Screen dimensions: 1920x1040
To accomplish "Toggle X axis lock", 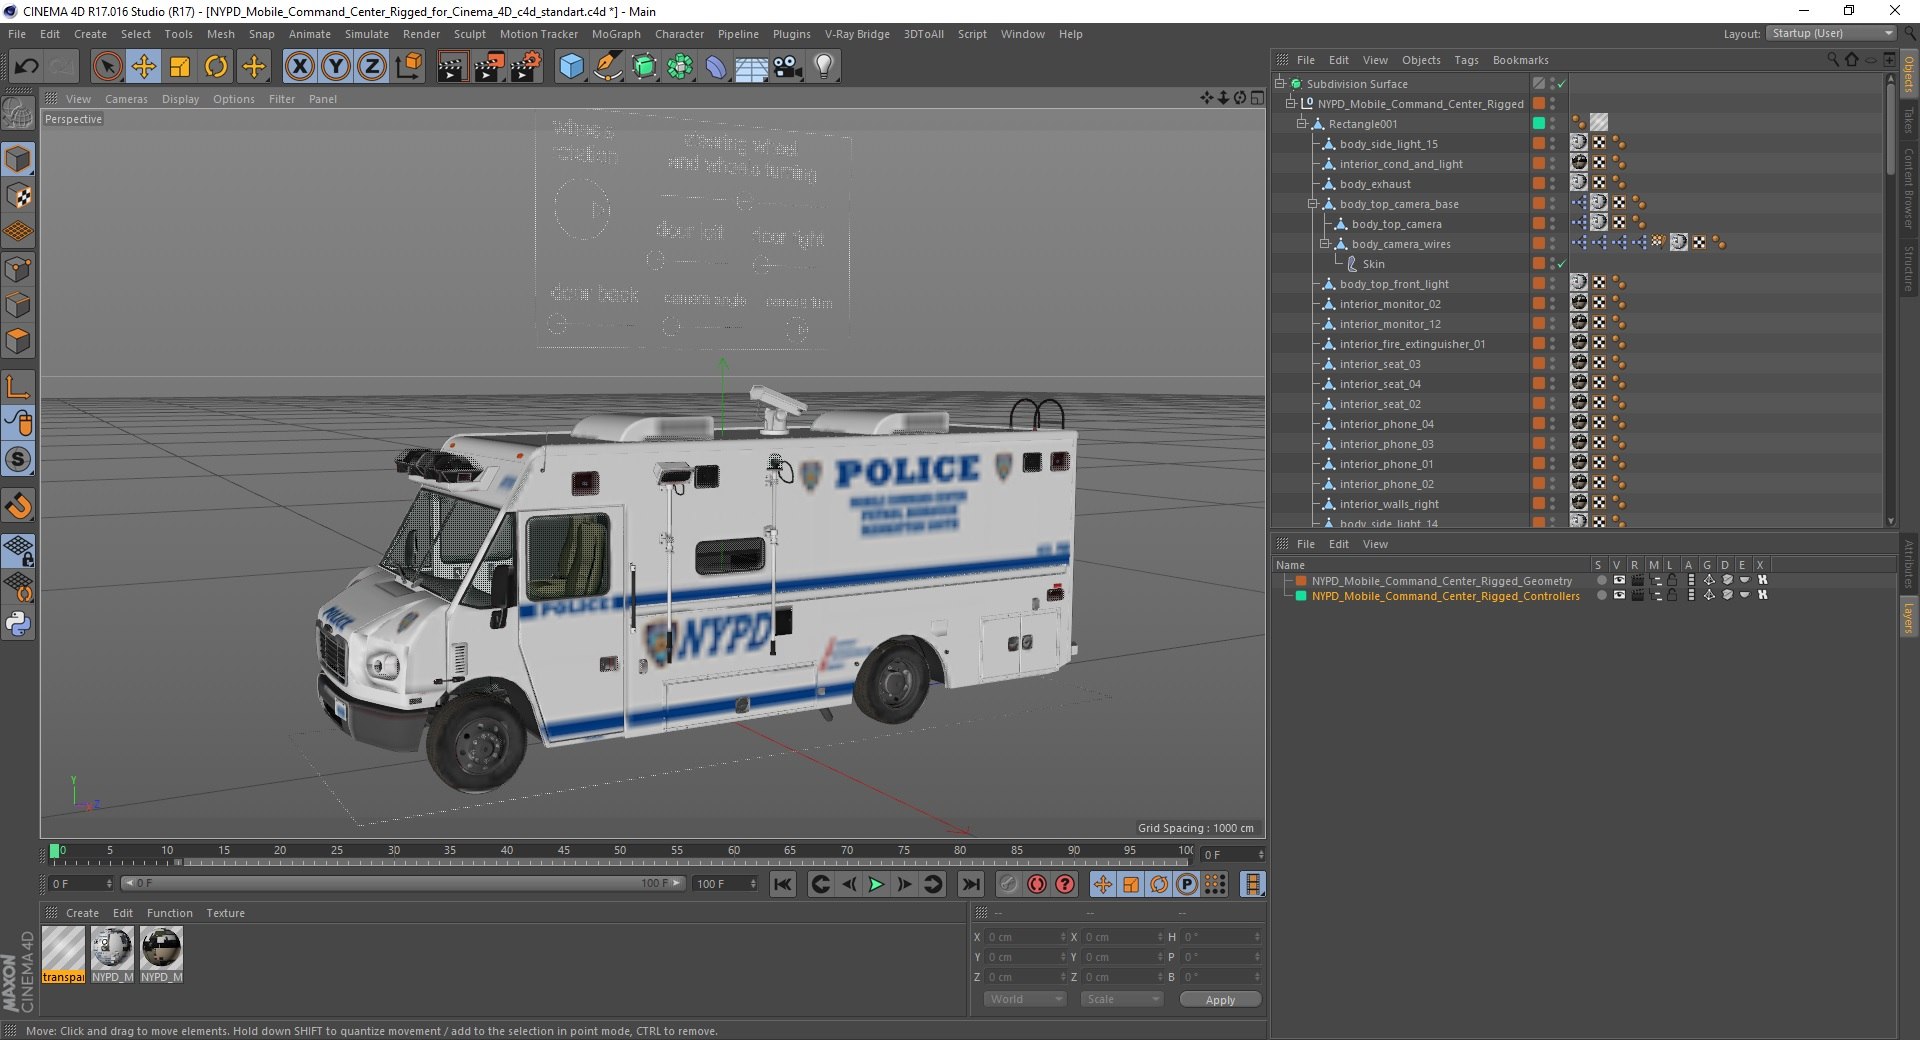I will pyautogui.click(x=299, y=67).
